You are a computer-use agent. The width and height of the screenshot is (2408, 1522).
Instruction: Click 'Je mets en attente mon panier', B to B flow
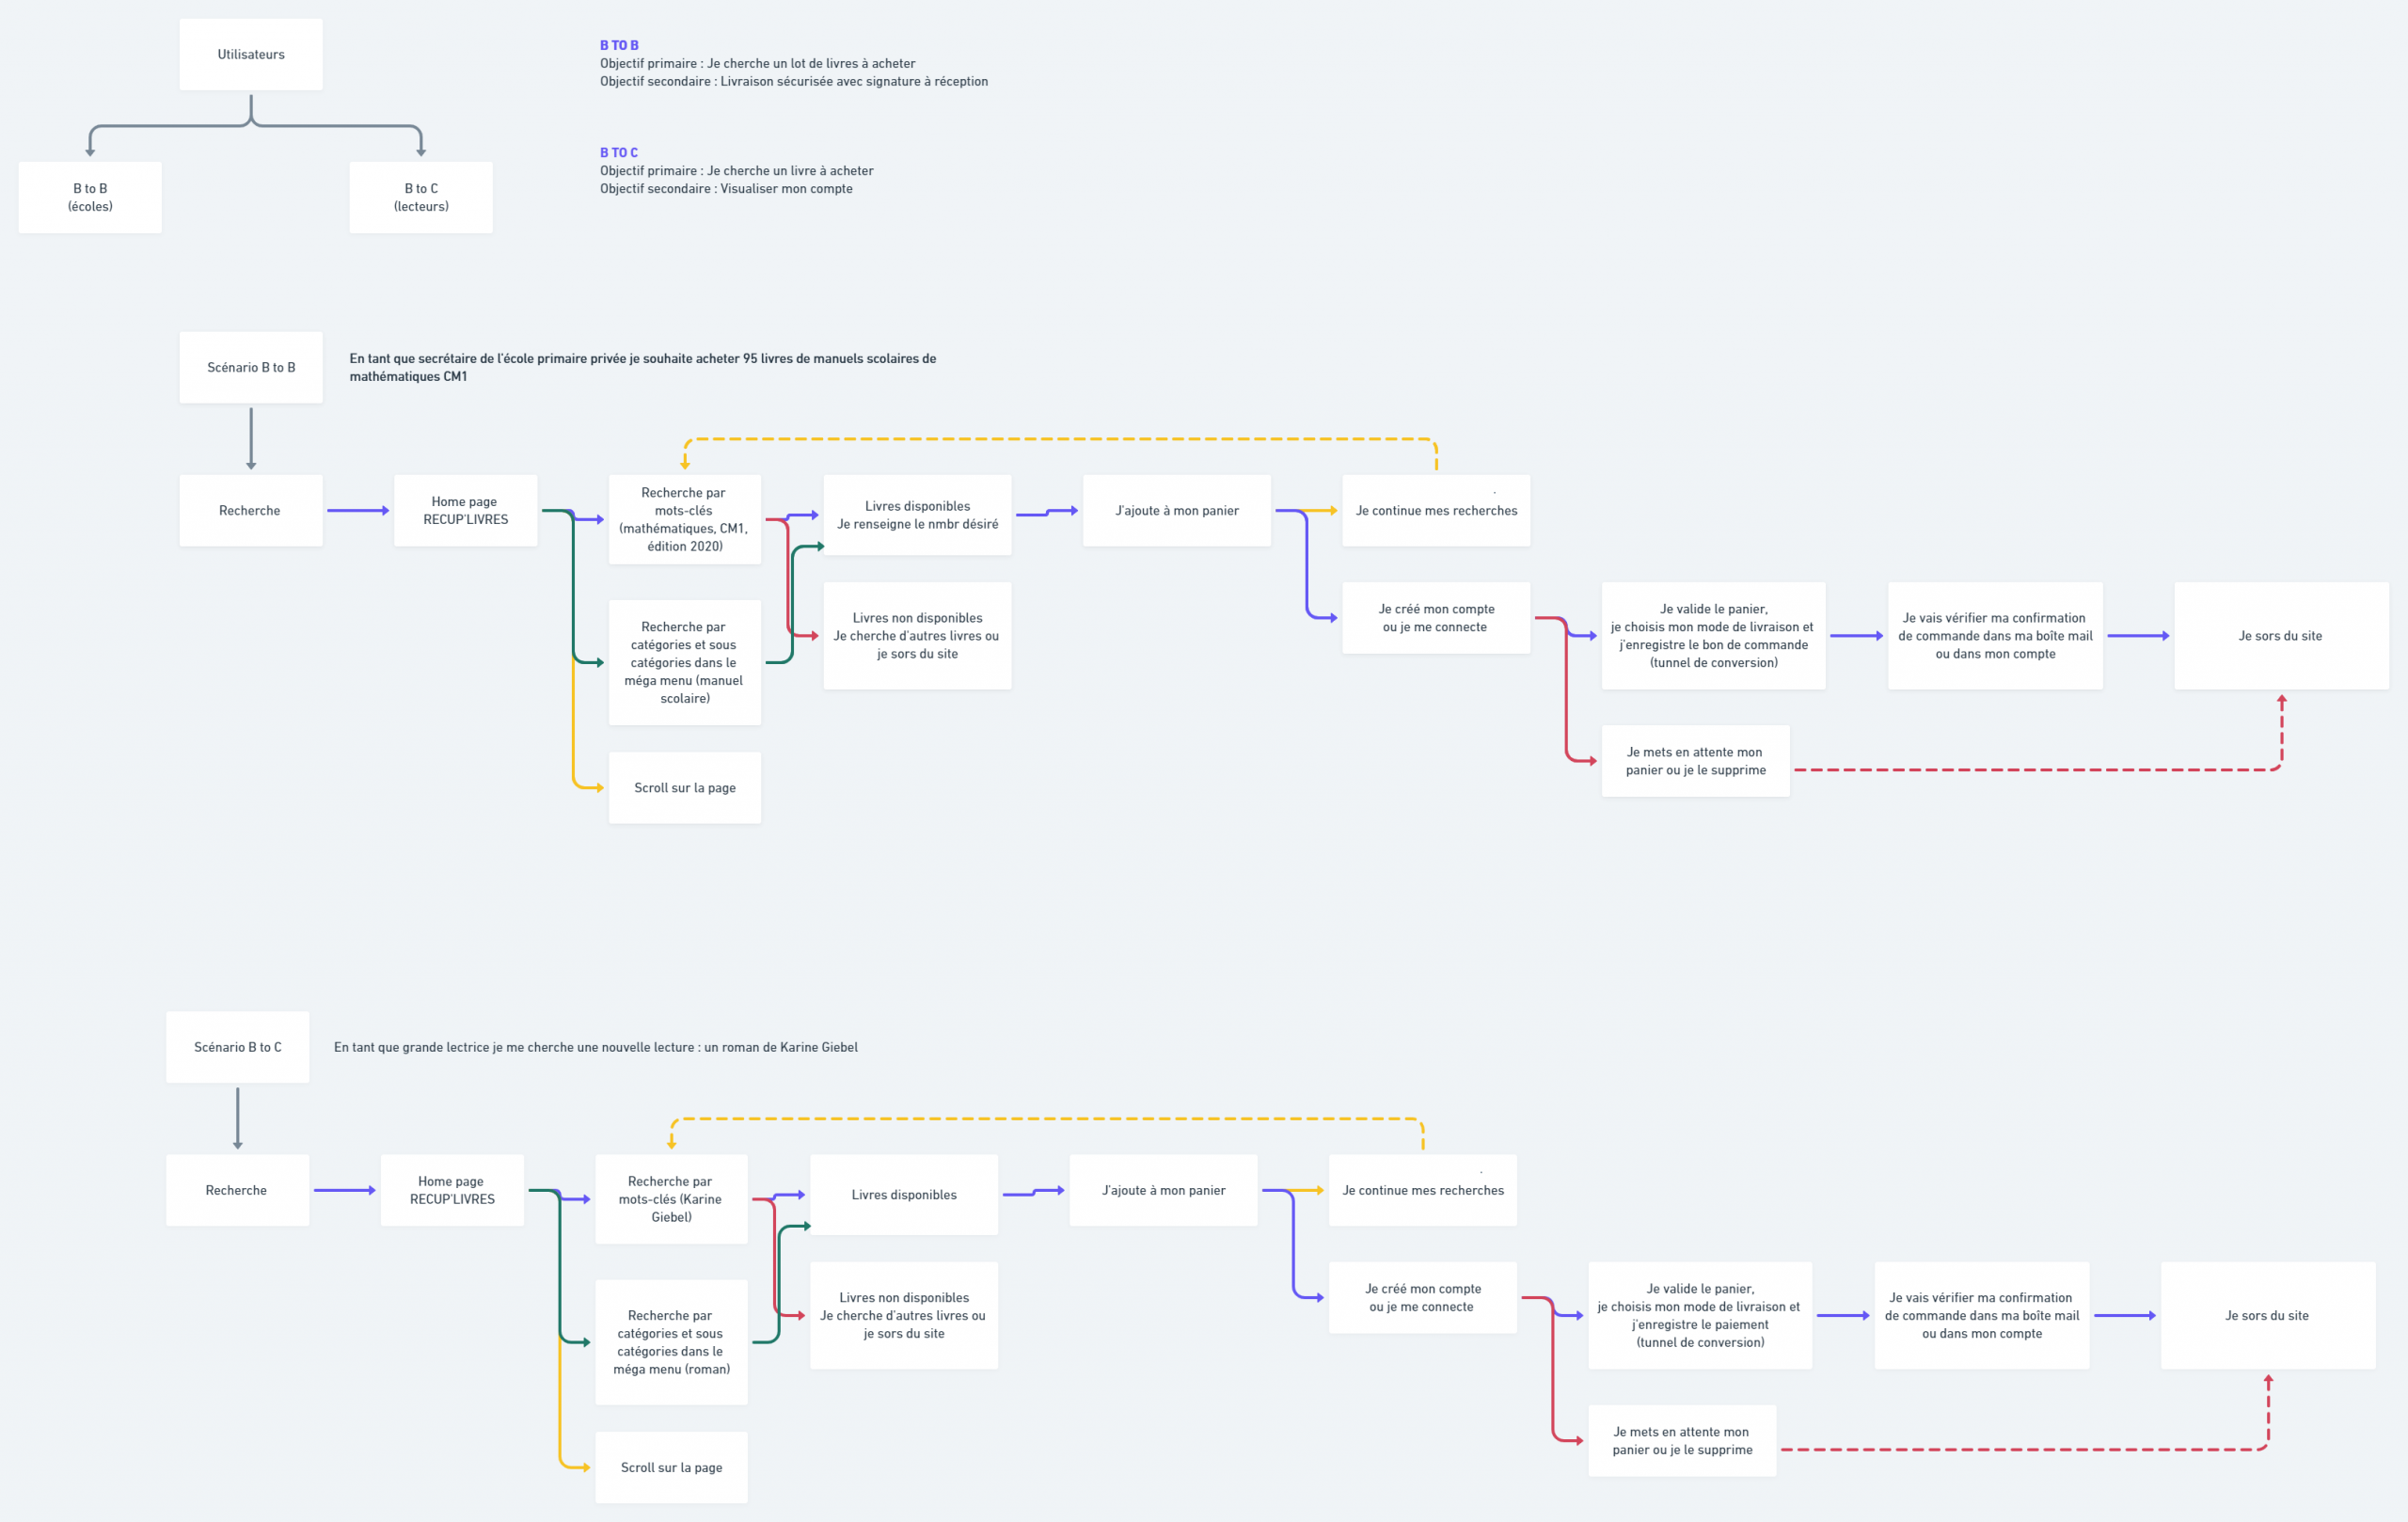pyautogui.click(x=1695, y=761)
